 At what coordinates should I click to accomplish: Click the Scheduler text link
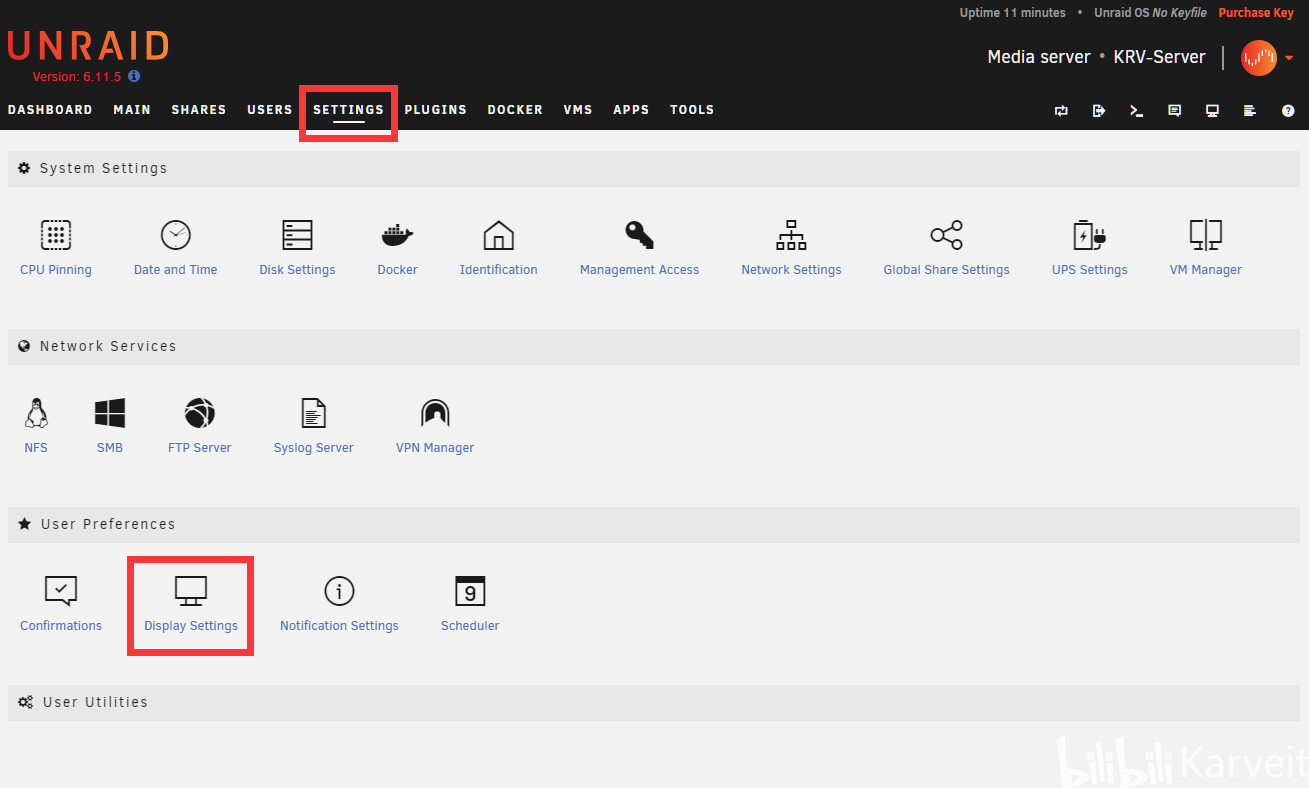pos(470,626)
